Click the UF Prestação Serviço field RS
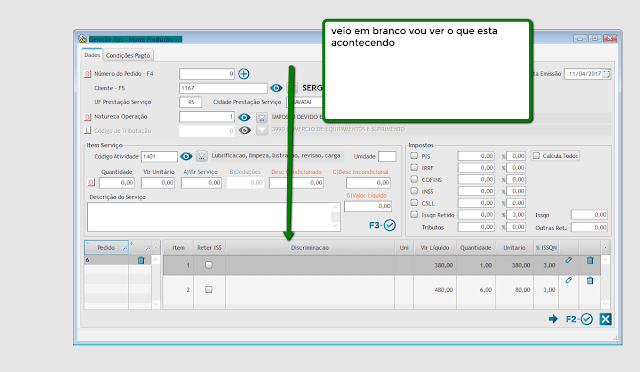The image size is (640, 372). pyautogui.click(x=191, y=102)
